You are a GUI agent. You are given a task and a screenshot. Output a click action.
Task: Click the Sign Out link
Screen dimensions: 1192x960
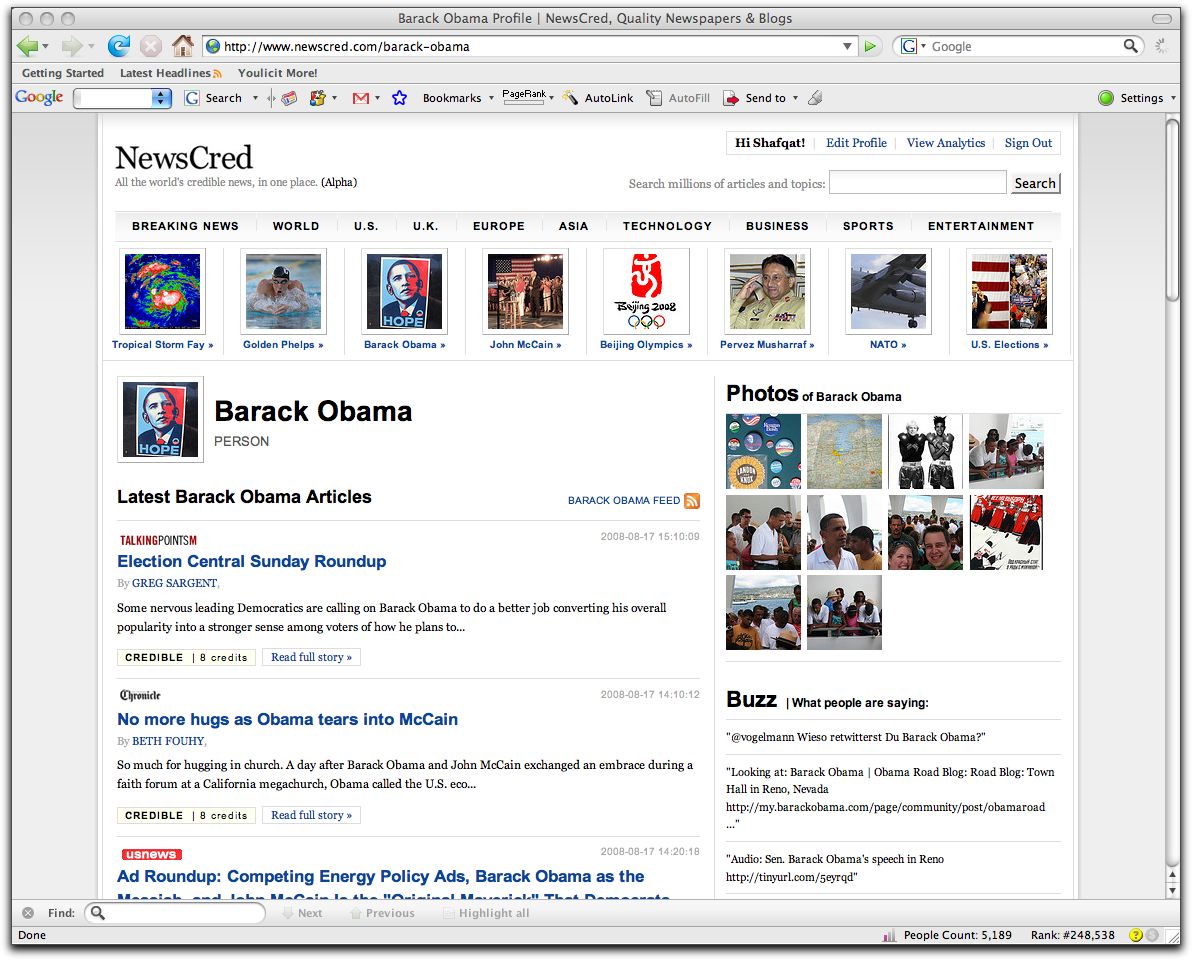pyautogui.click(x=1028, y=143)
